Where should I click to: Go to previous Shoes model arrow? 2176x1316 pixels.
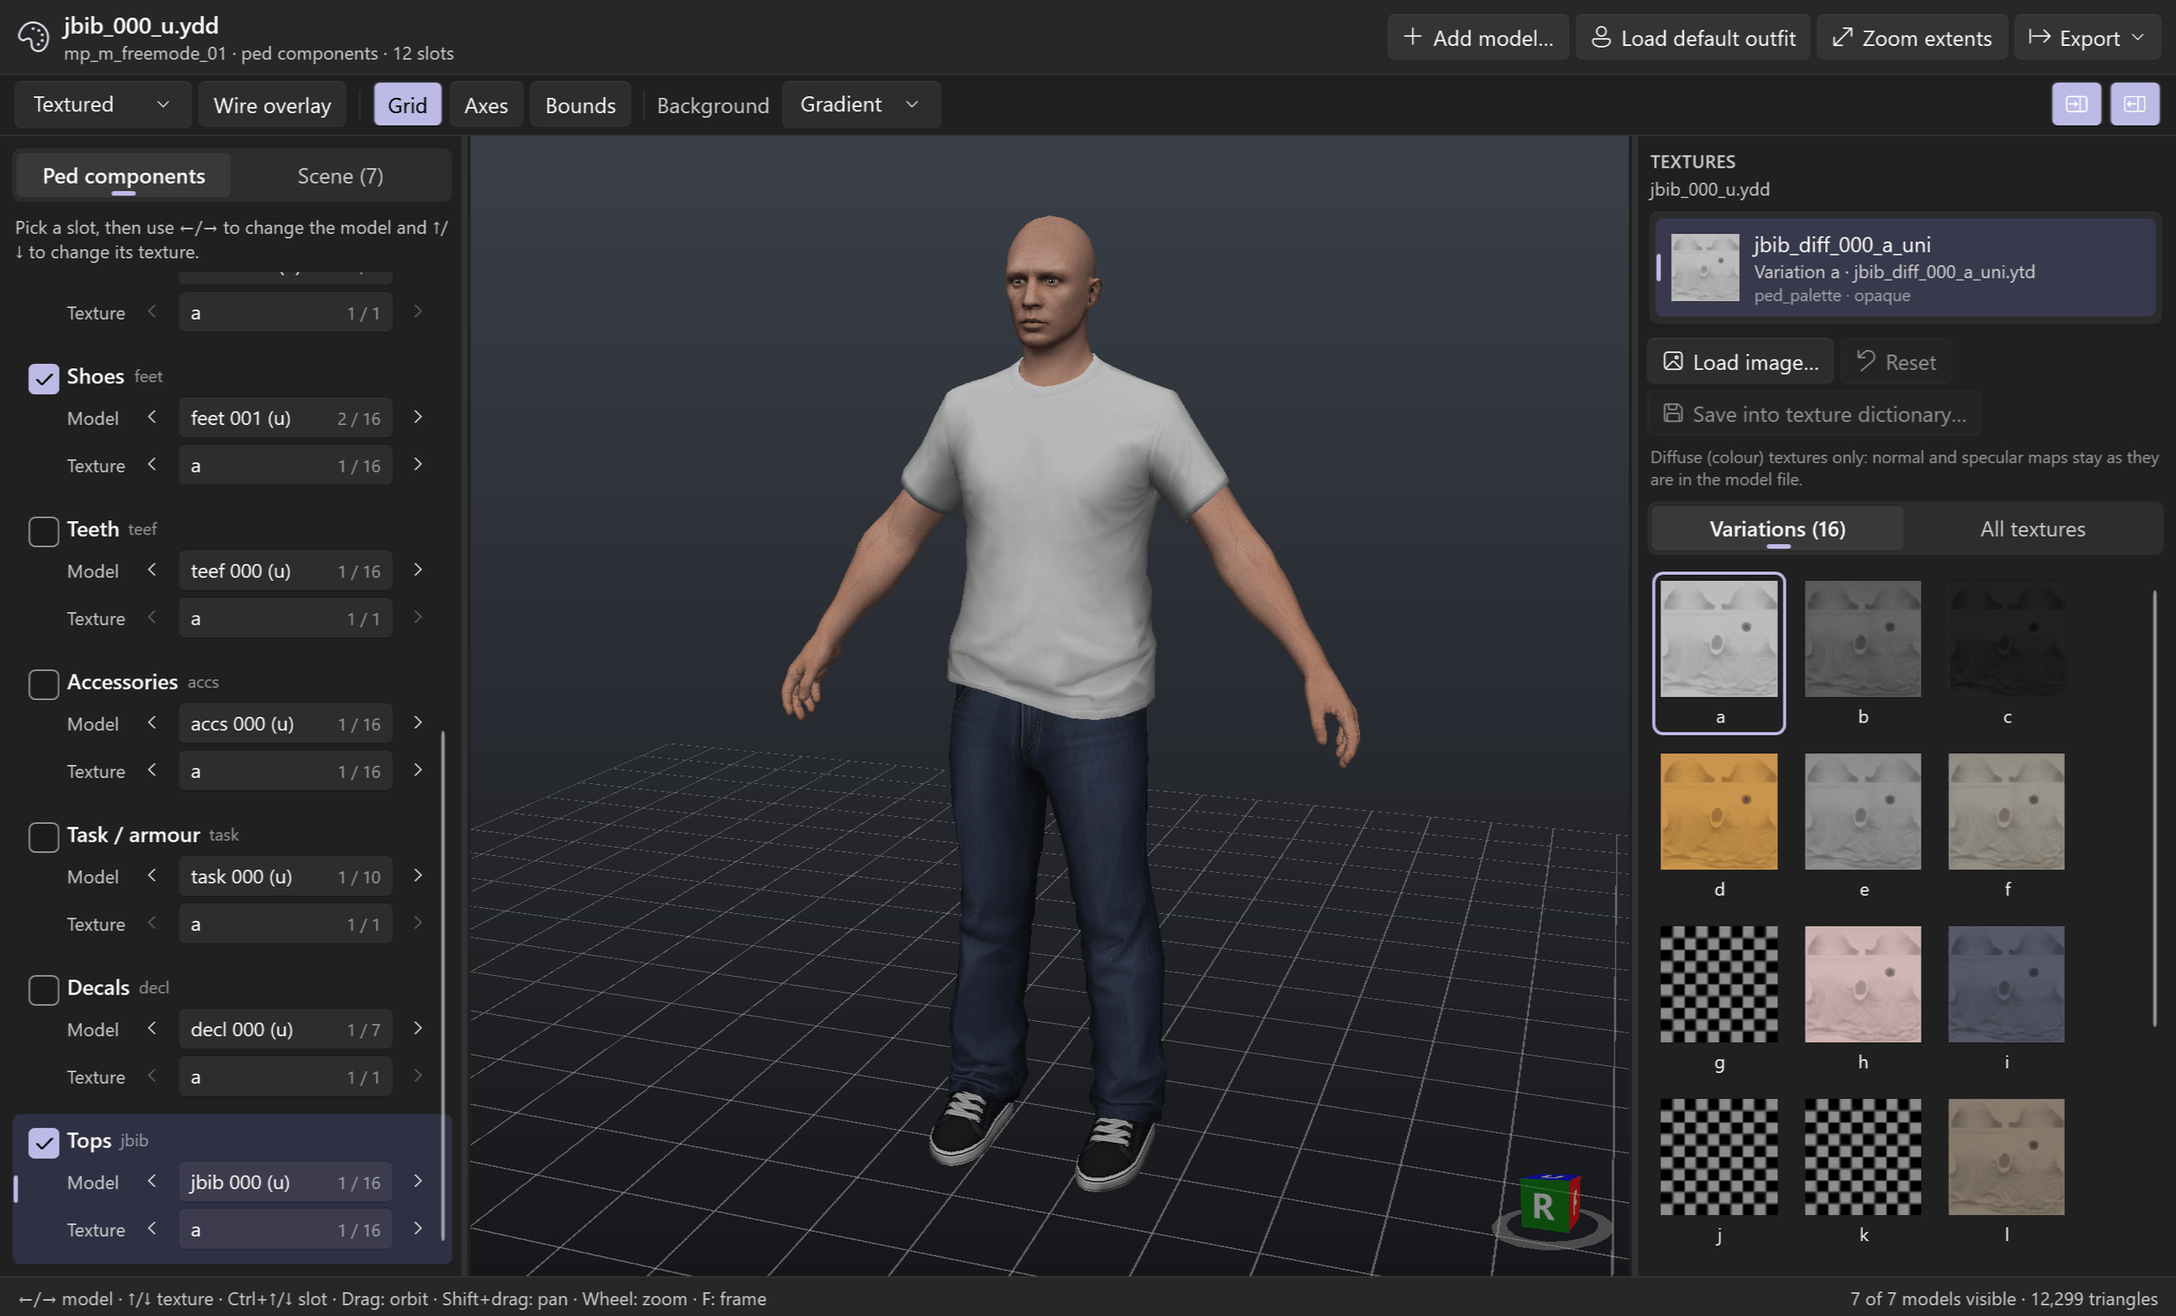(x=152, y=417)
